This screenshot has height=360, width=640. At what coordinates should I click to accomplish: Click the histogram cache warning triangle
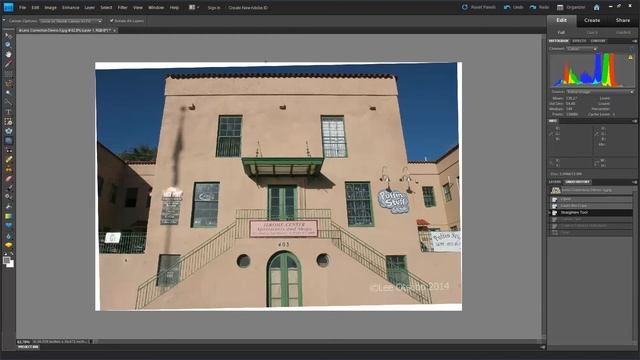pos(630,58)
